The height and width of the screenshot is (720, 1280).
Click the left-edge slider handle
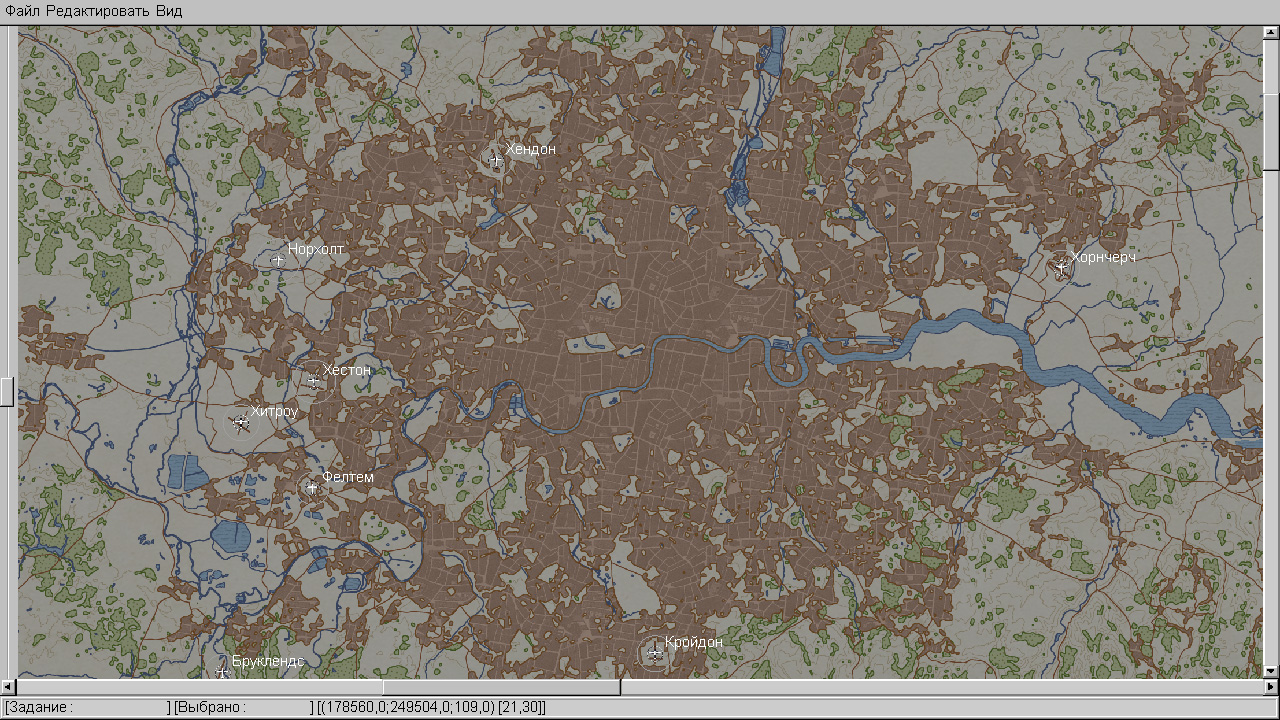[6, 391]
